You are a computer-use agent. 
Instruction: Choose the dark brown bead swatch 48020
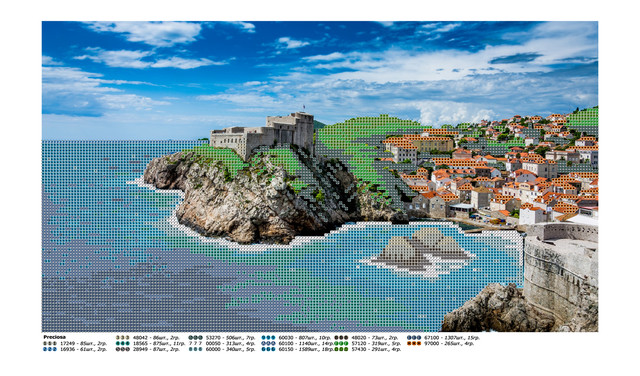coord(341,338)
